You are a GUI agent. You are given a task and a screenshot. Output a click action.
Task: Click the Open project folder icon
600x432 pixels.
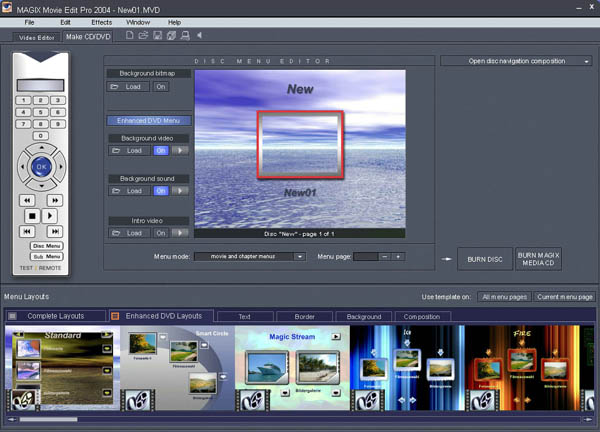[x=144, y=37]
